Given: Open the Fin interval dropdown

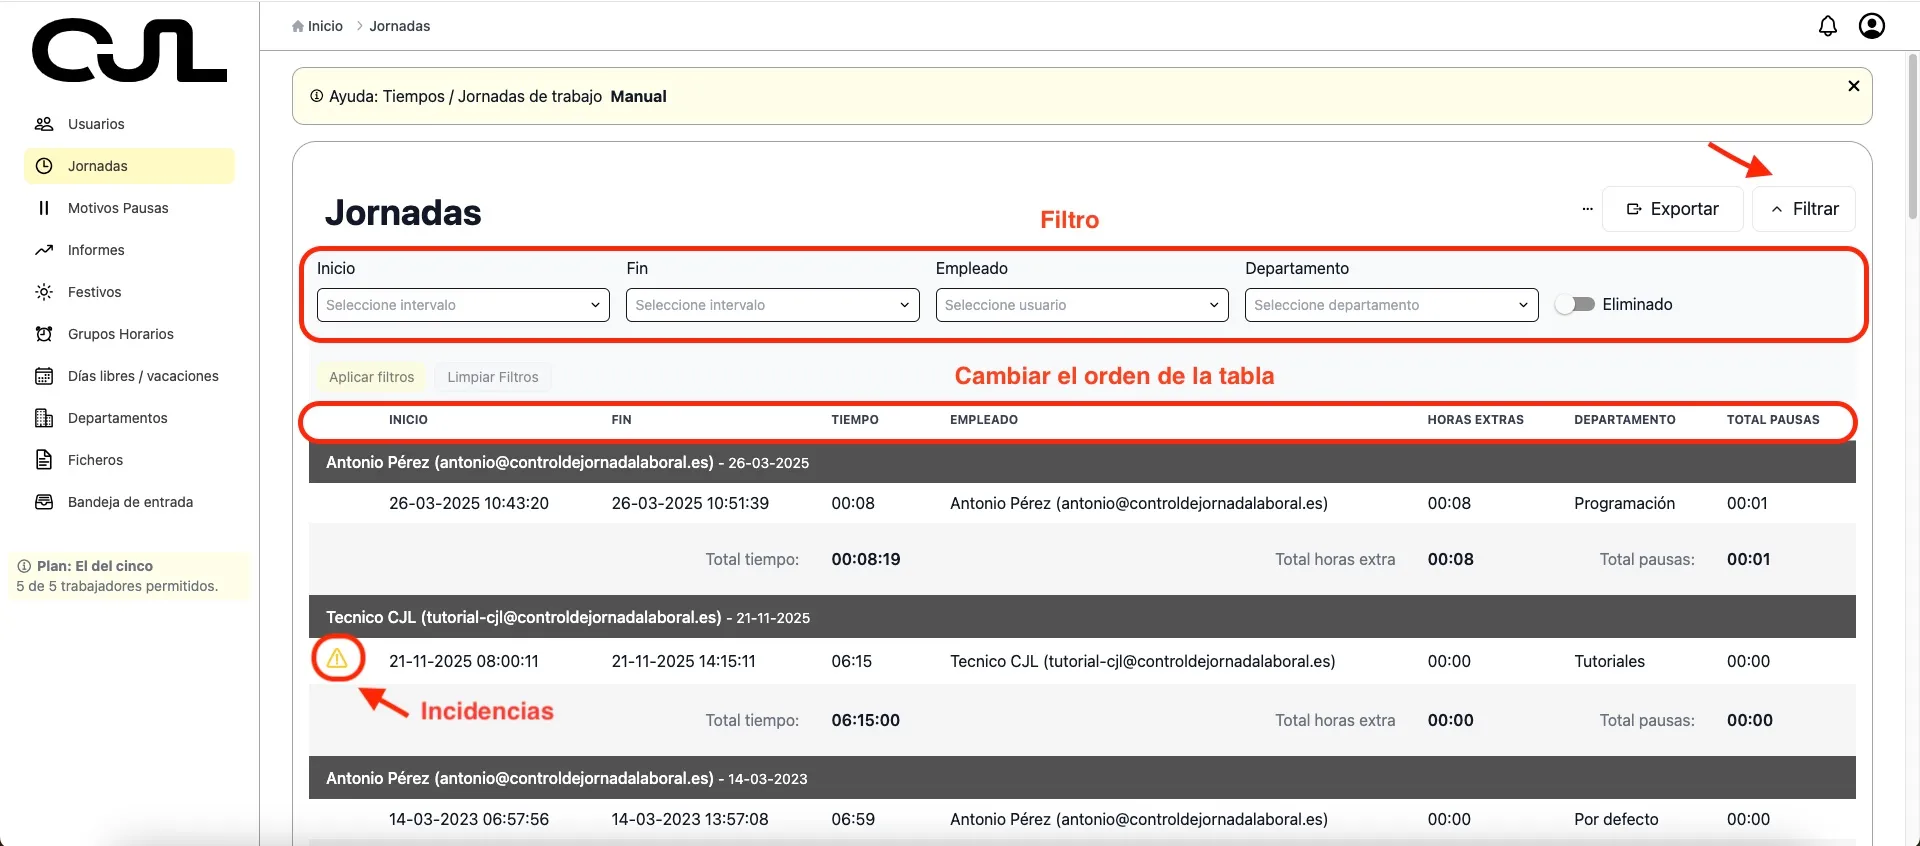Looking at the screenshot, I should click(772, 305).
